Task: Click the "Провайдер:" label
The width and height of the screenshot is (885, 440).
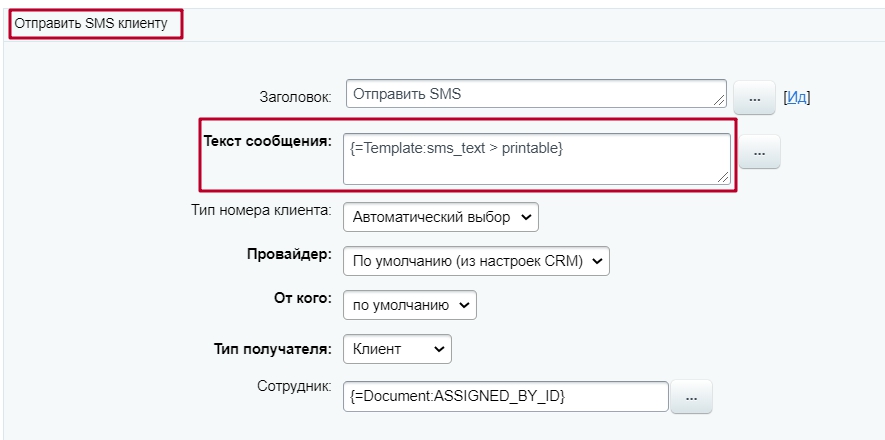Action: click(x=289, y=255)
